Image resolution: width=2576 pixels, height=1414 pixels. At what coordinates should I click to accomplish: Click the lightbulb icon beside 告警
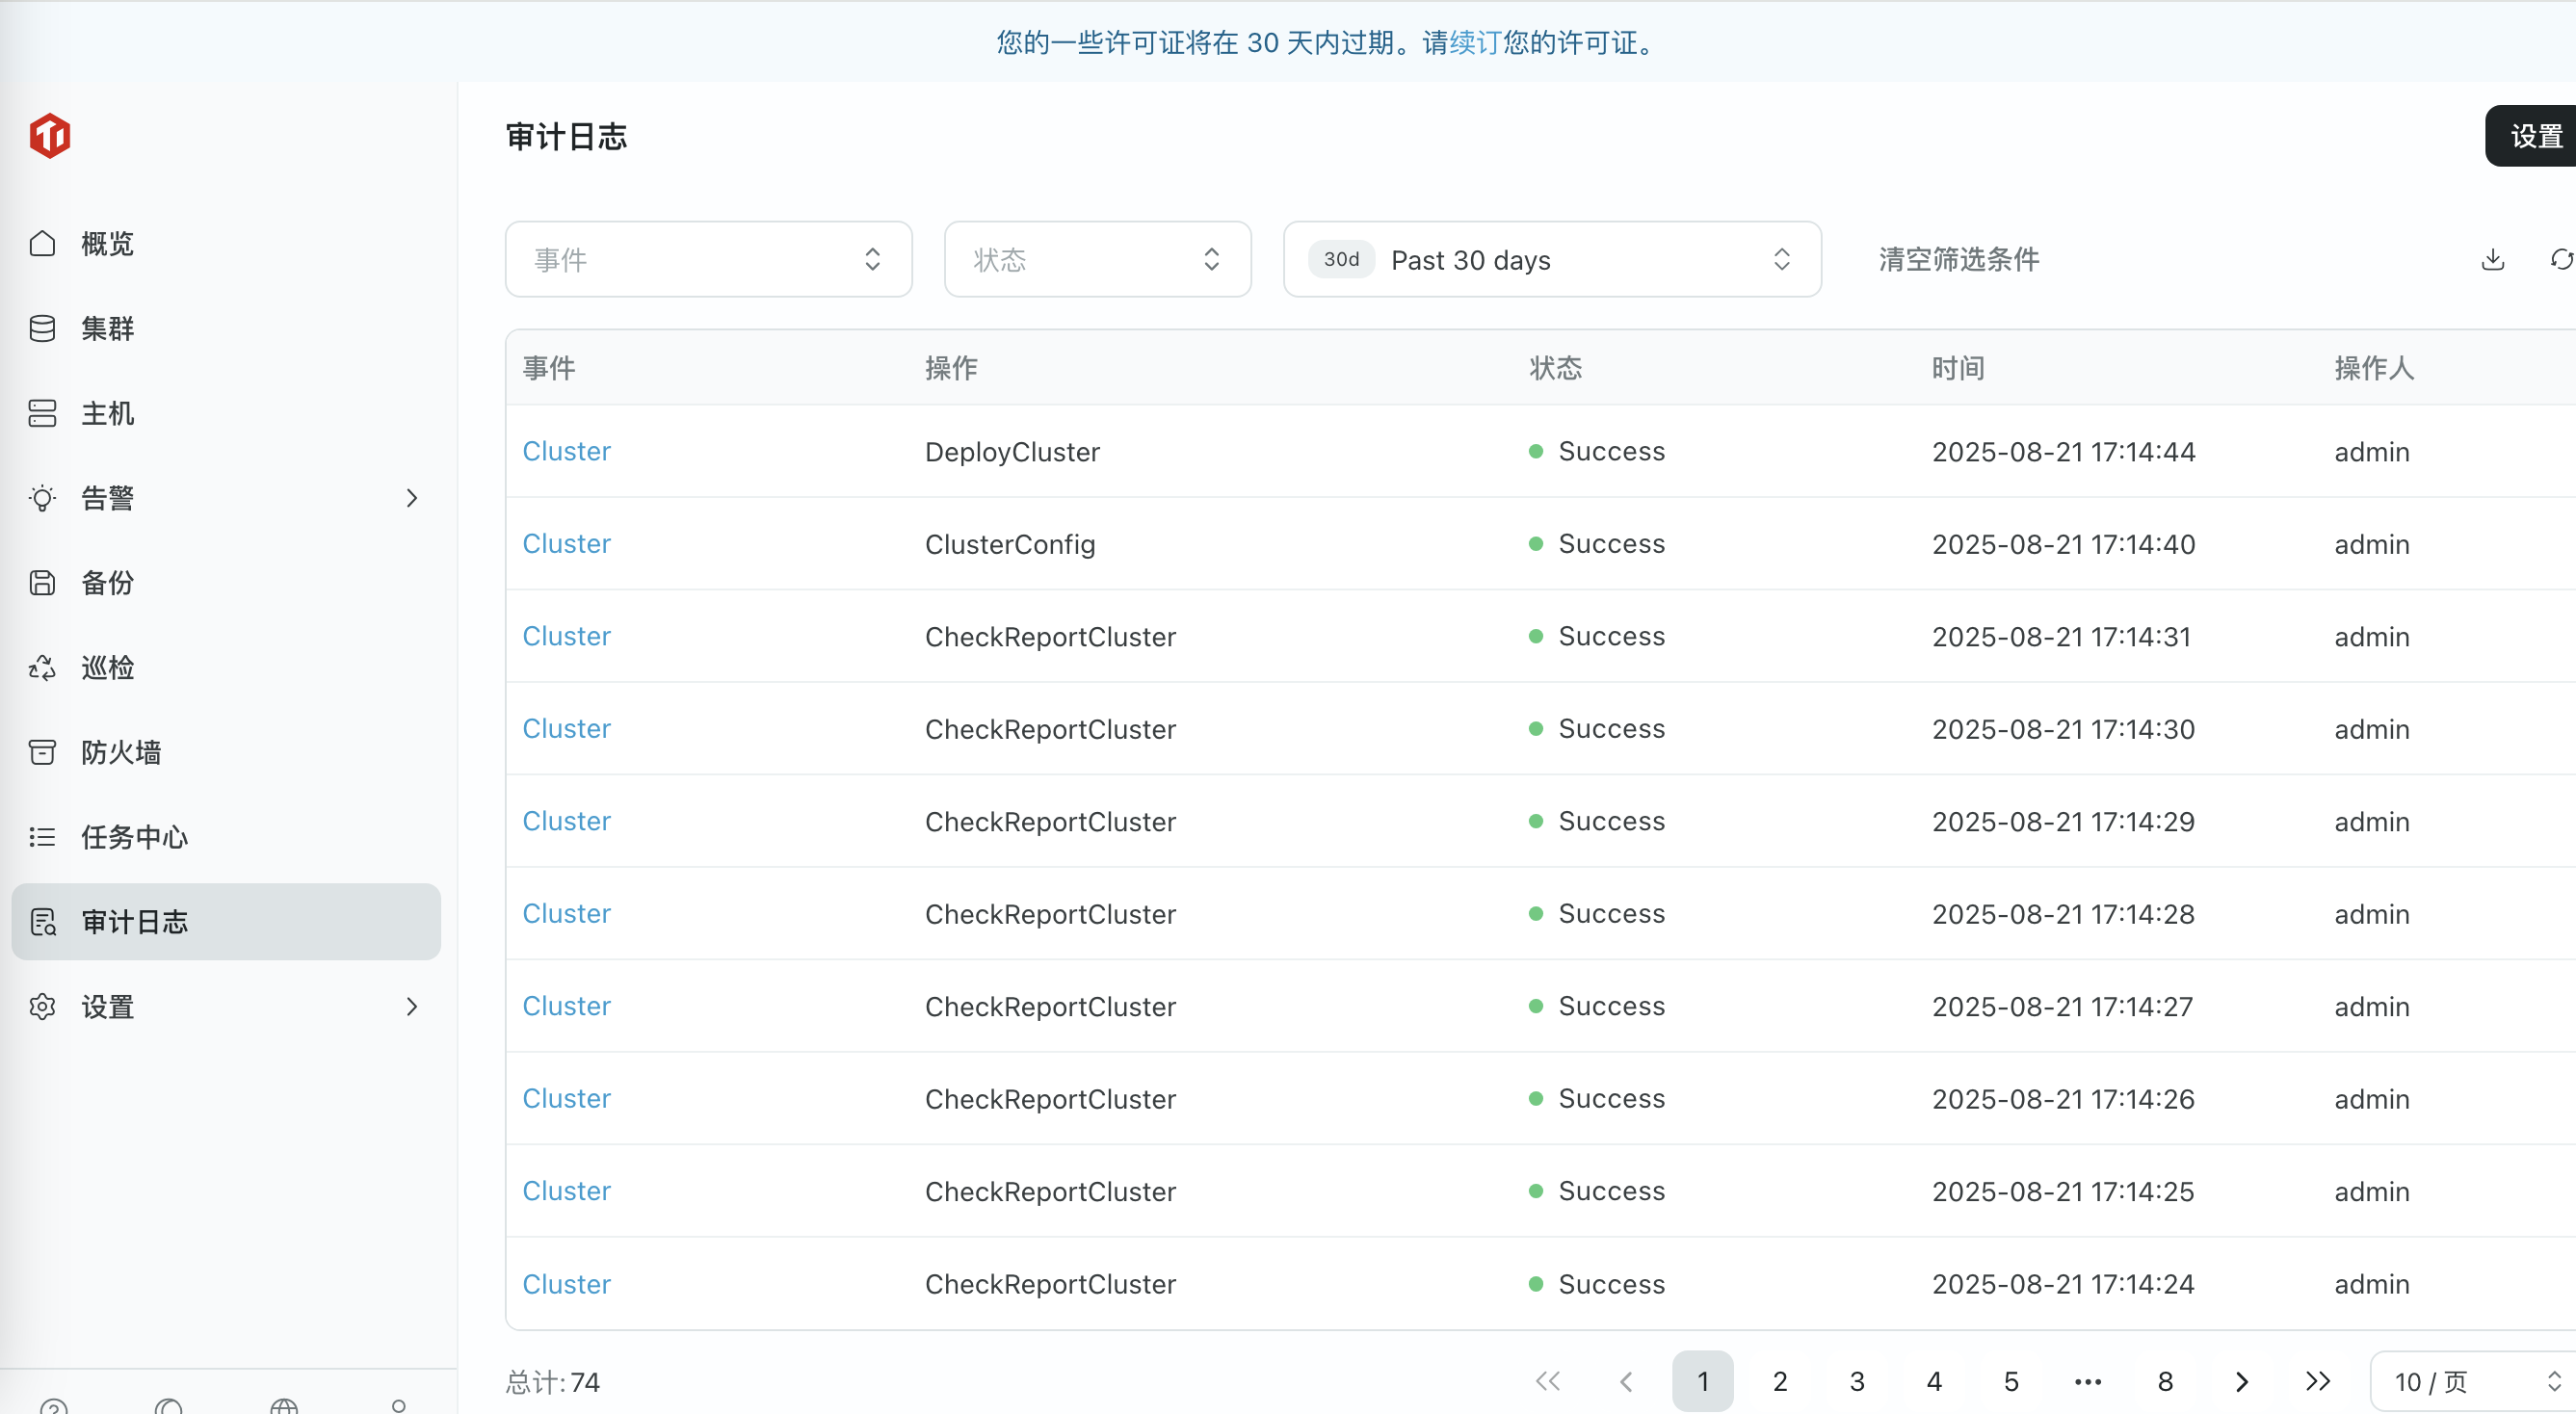42,498
